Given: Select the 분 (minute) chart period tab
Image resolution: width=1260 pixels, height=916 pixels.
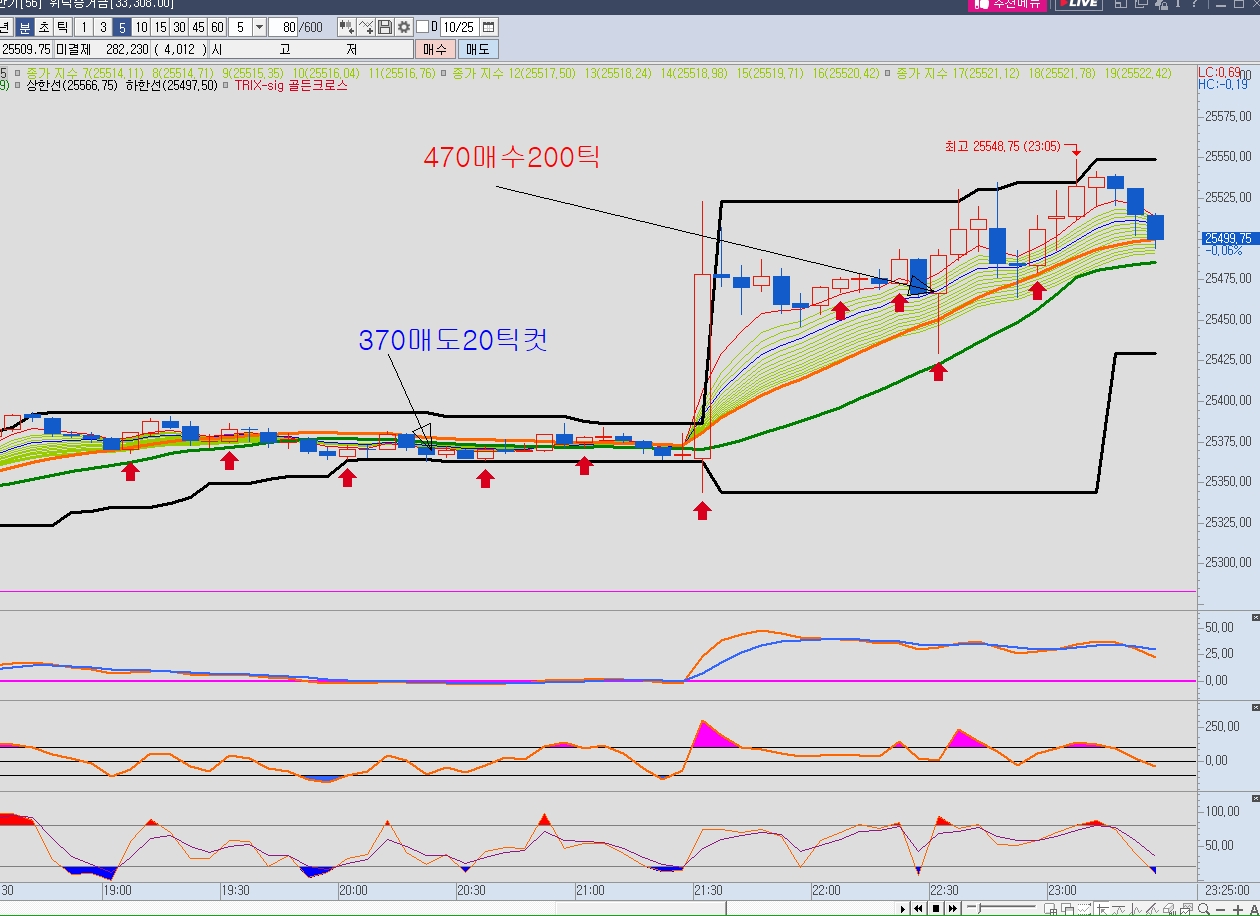Looking at the screenshot, I should point(25,27).
